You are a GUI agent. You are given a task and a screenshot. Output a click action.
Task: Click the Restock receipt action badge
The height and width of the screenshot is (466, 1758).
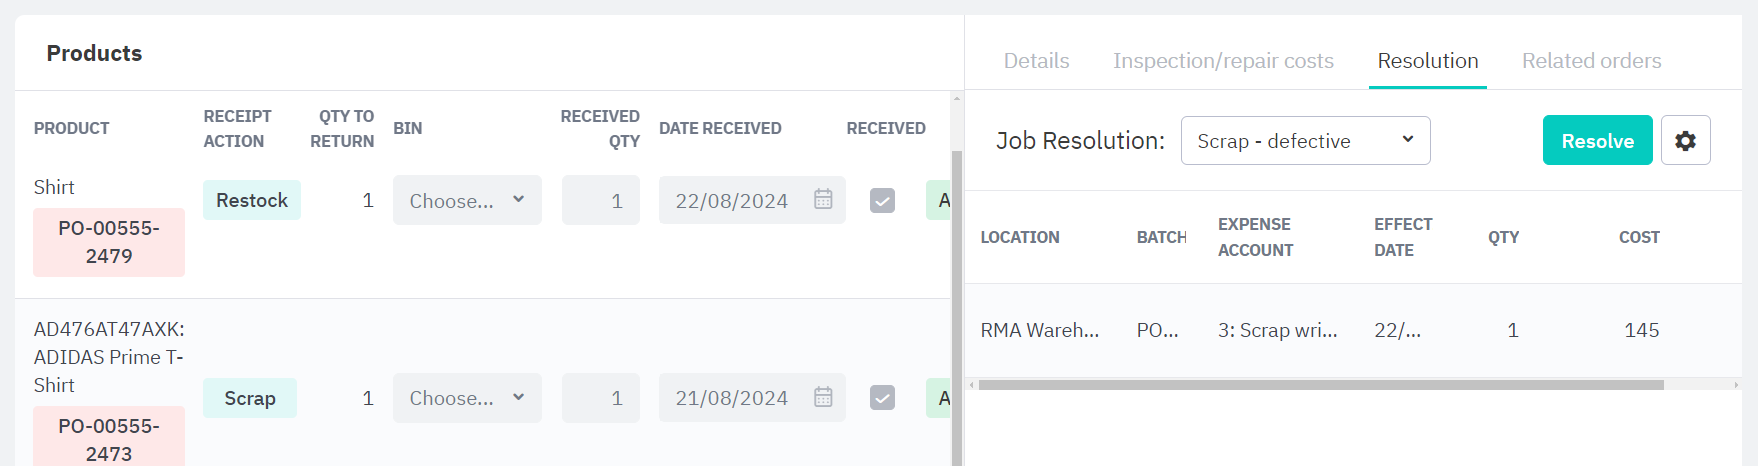(252, 200)
